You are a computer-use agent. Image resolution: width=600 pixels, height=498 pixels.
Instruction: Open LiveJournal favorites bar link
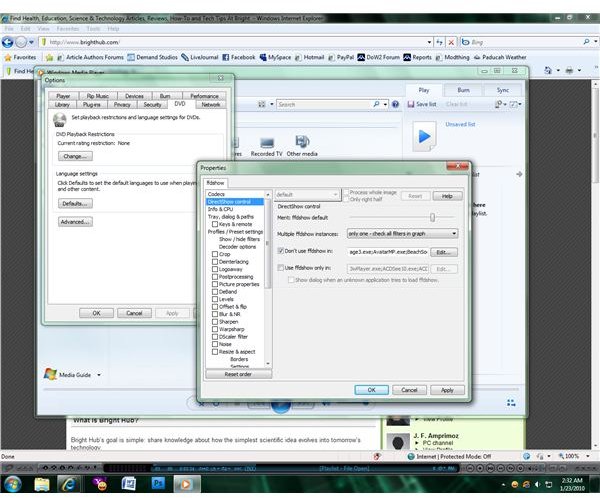click(x=200, y=57)
